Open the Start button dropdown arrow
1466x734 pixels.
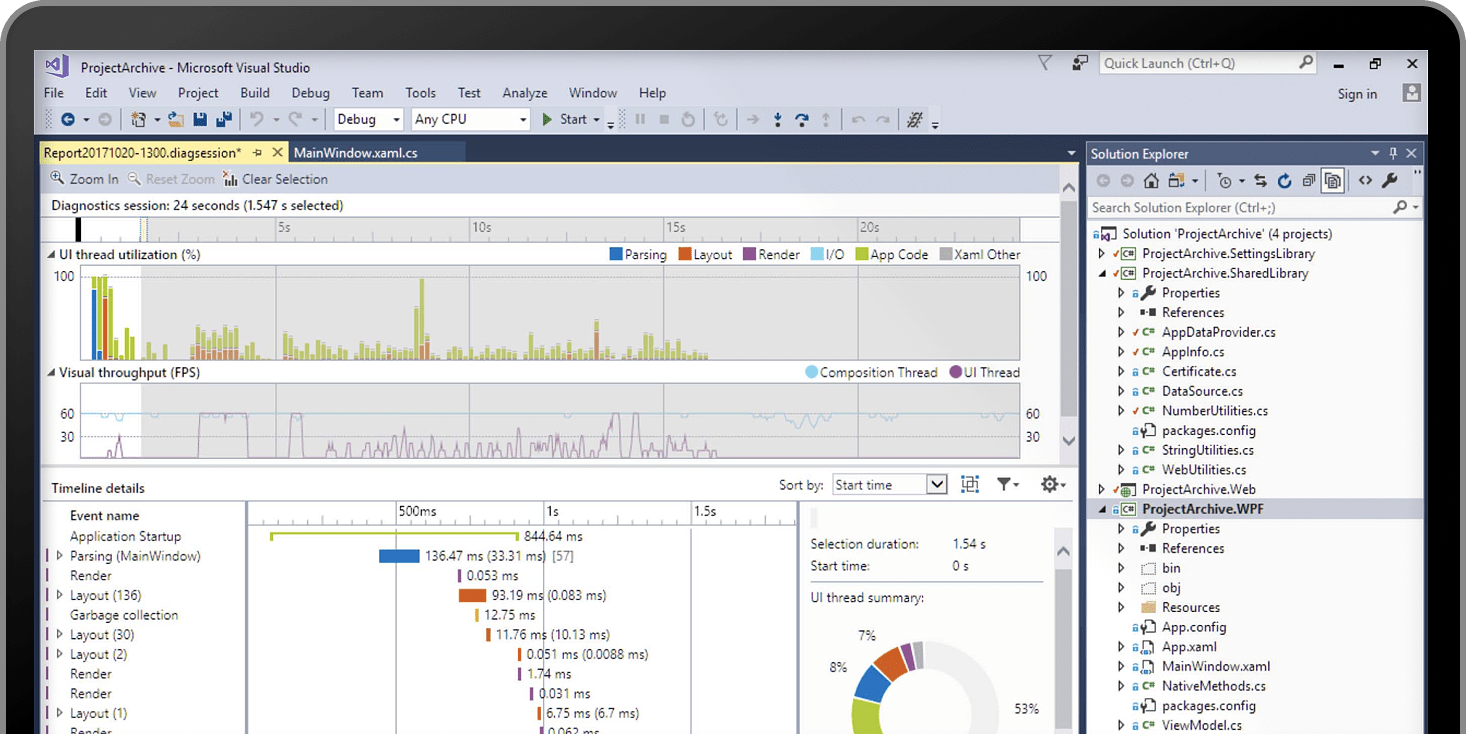[x=597, y=120]
